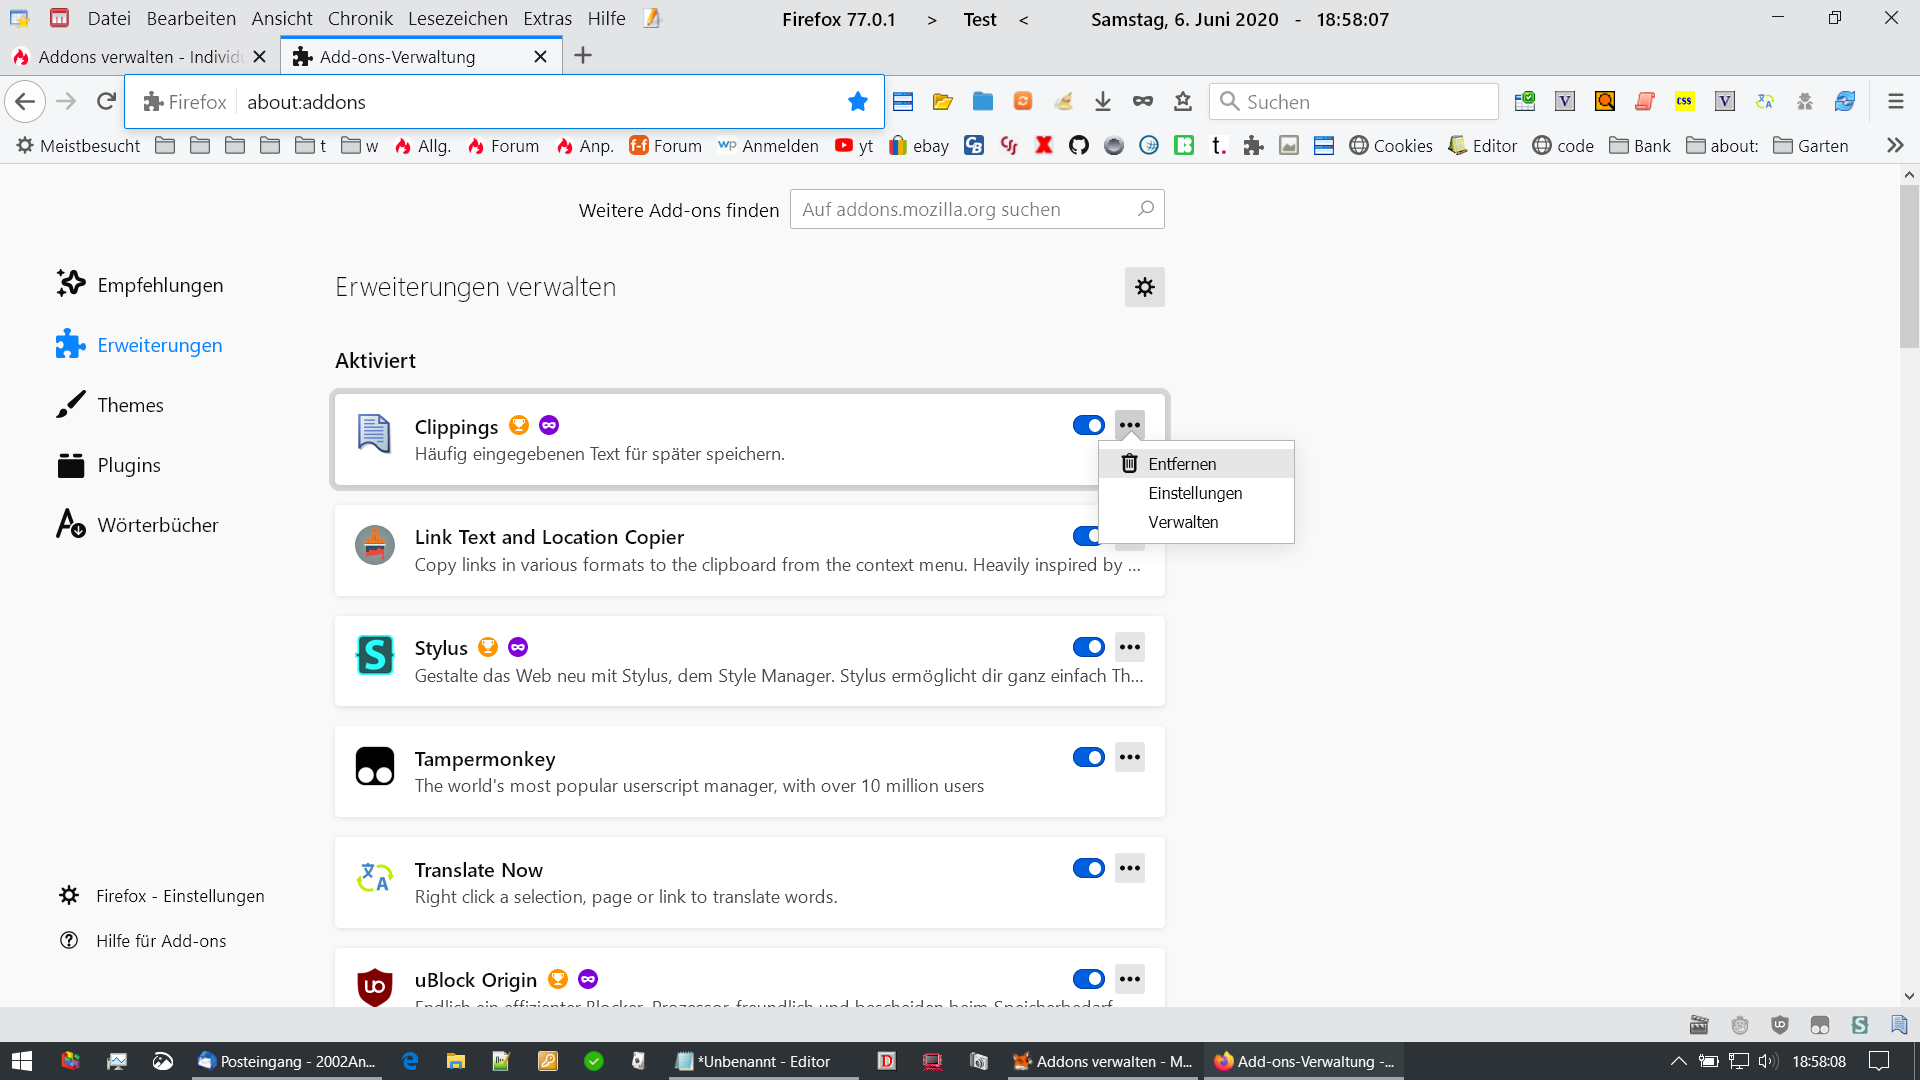Viewport: 1920px width, 1080px height.
Task: Turn off the Stylus extension toggle
Action: pos(1088,647)
